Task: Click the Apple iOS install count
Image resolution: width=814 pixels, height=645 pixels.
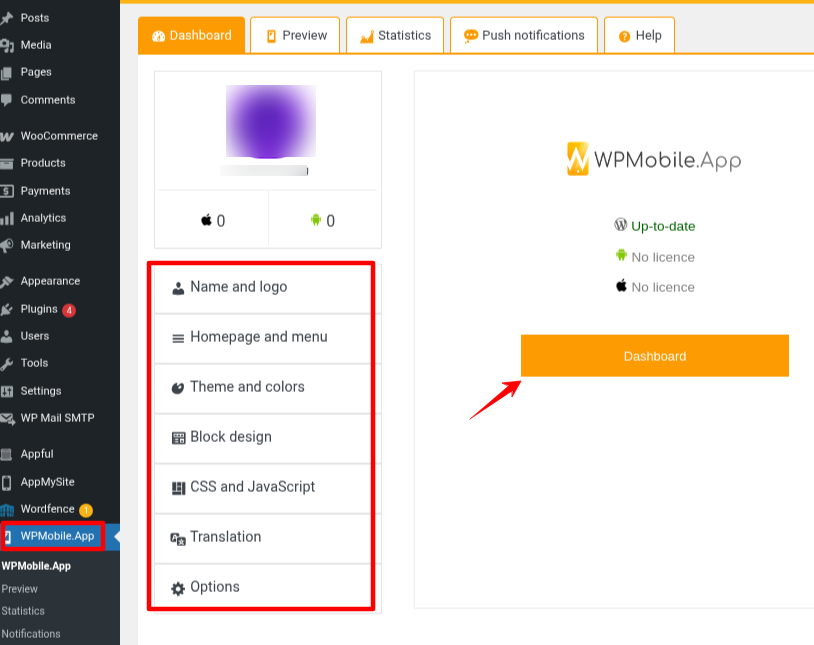Action: [x=213, y=221]
